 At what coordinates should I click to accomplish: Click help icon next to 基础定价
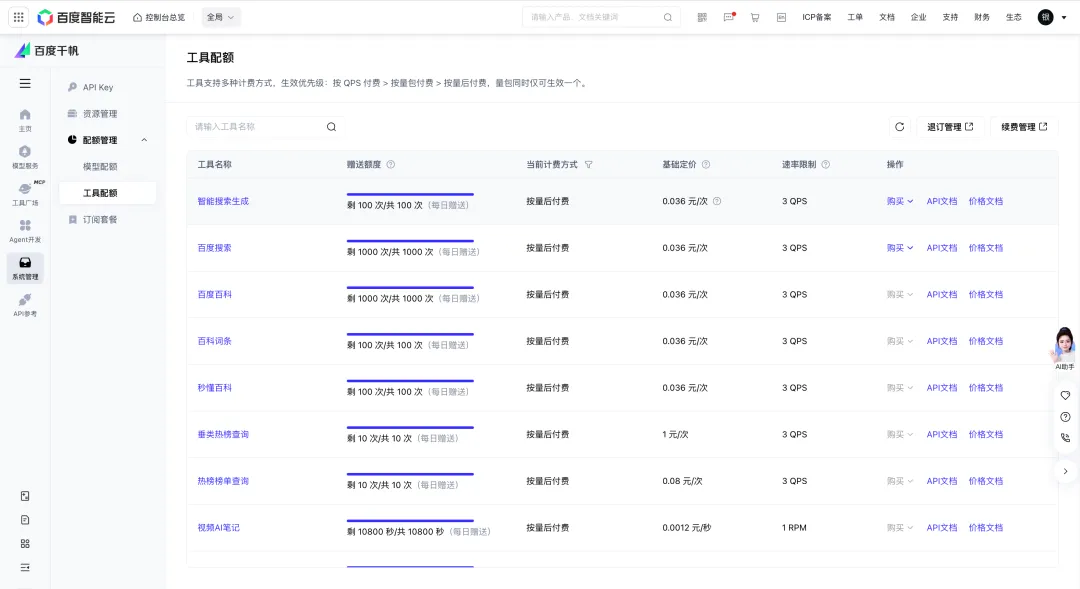point(706,165)
